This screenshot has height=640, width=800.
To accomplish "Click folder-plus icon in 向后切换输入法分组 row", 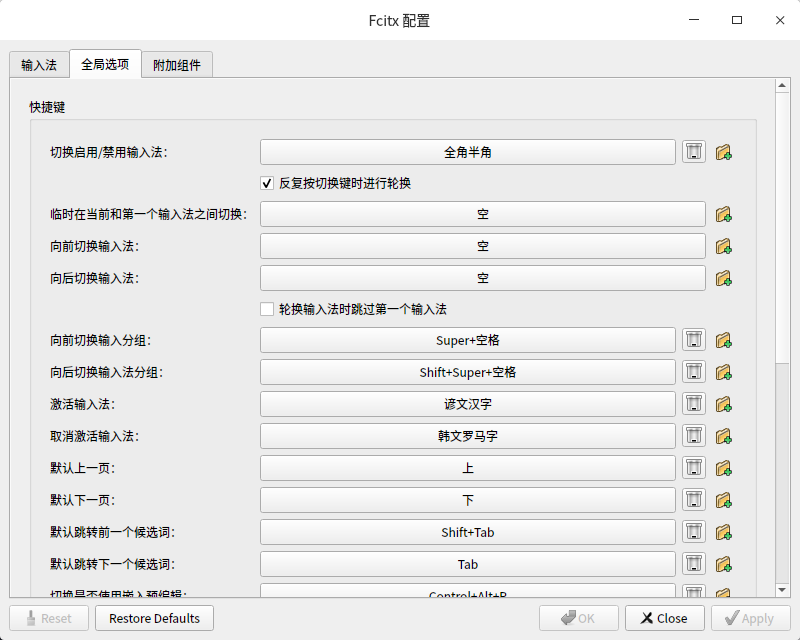I will pos(723,372).
